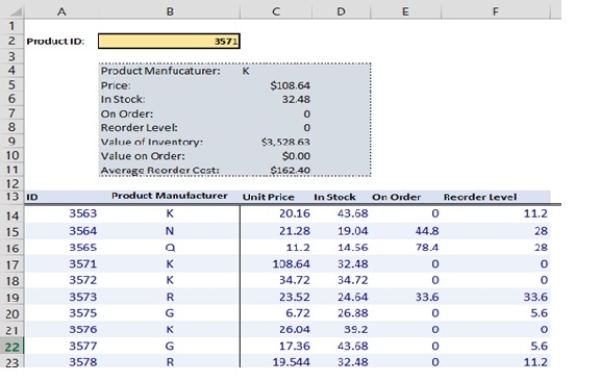Screen dimensions: 600x382
Task: Select the 'Product Manfucaturer:' label cell
Action: point(160,71)
